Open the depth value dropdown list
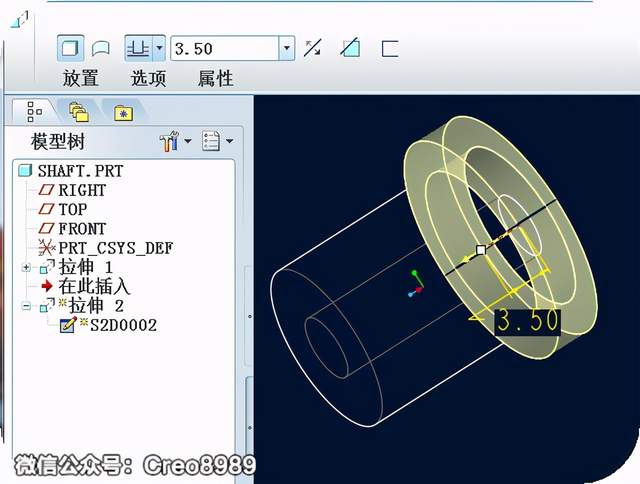The image size is (640, 484). pyautogui.click(x=287, y=49)
